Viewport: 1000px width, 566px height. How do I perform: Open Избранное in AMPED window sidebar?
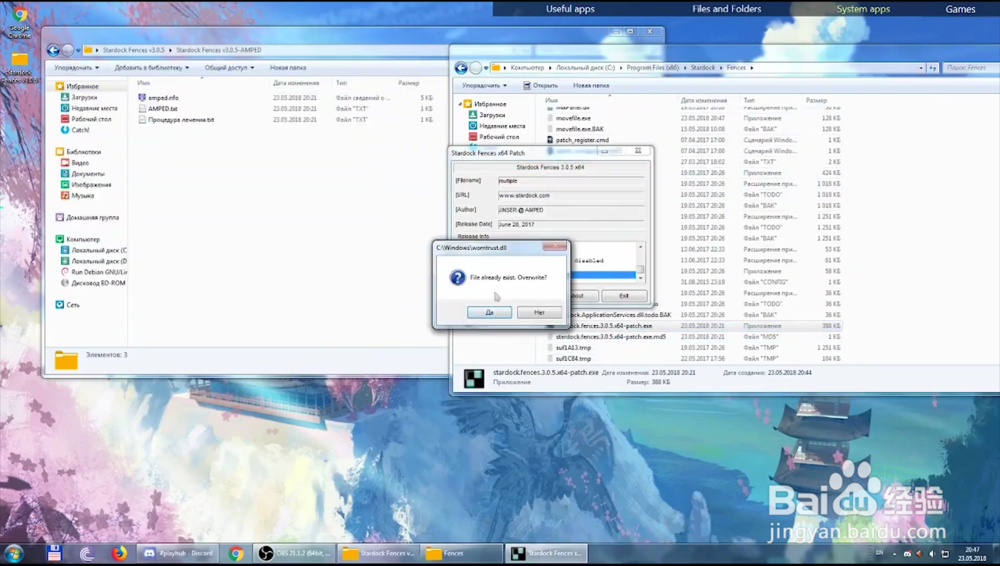82,86
